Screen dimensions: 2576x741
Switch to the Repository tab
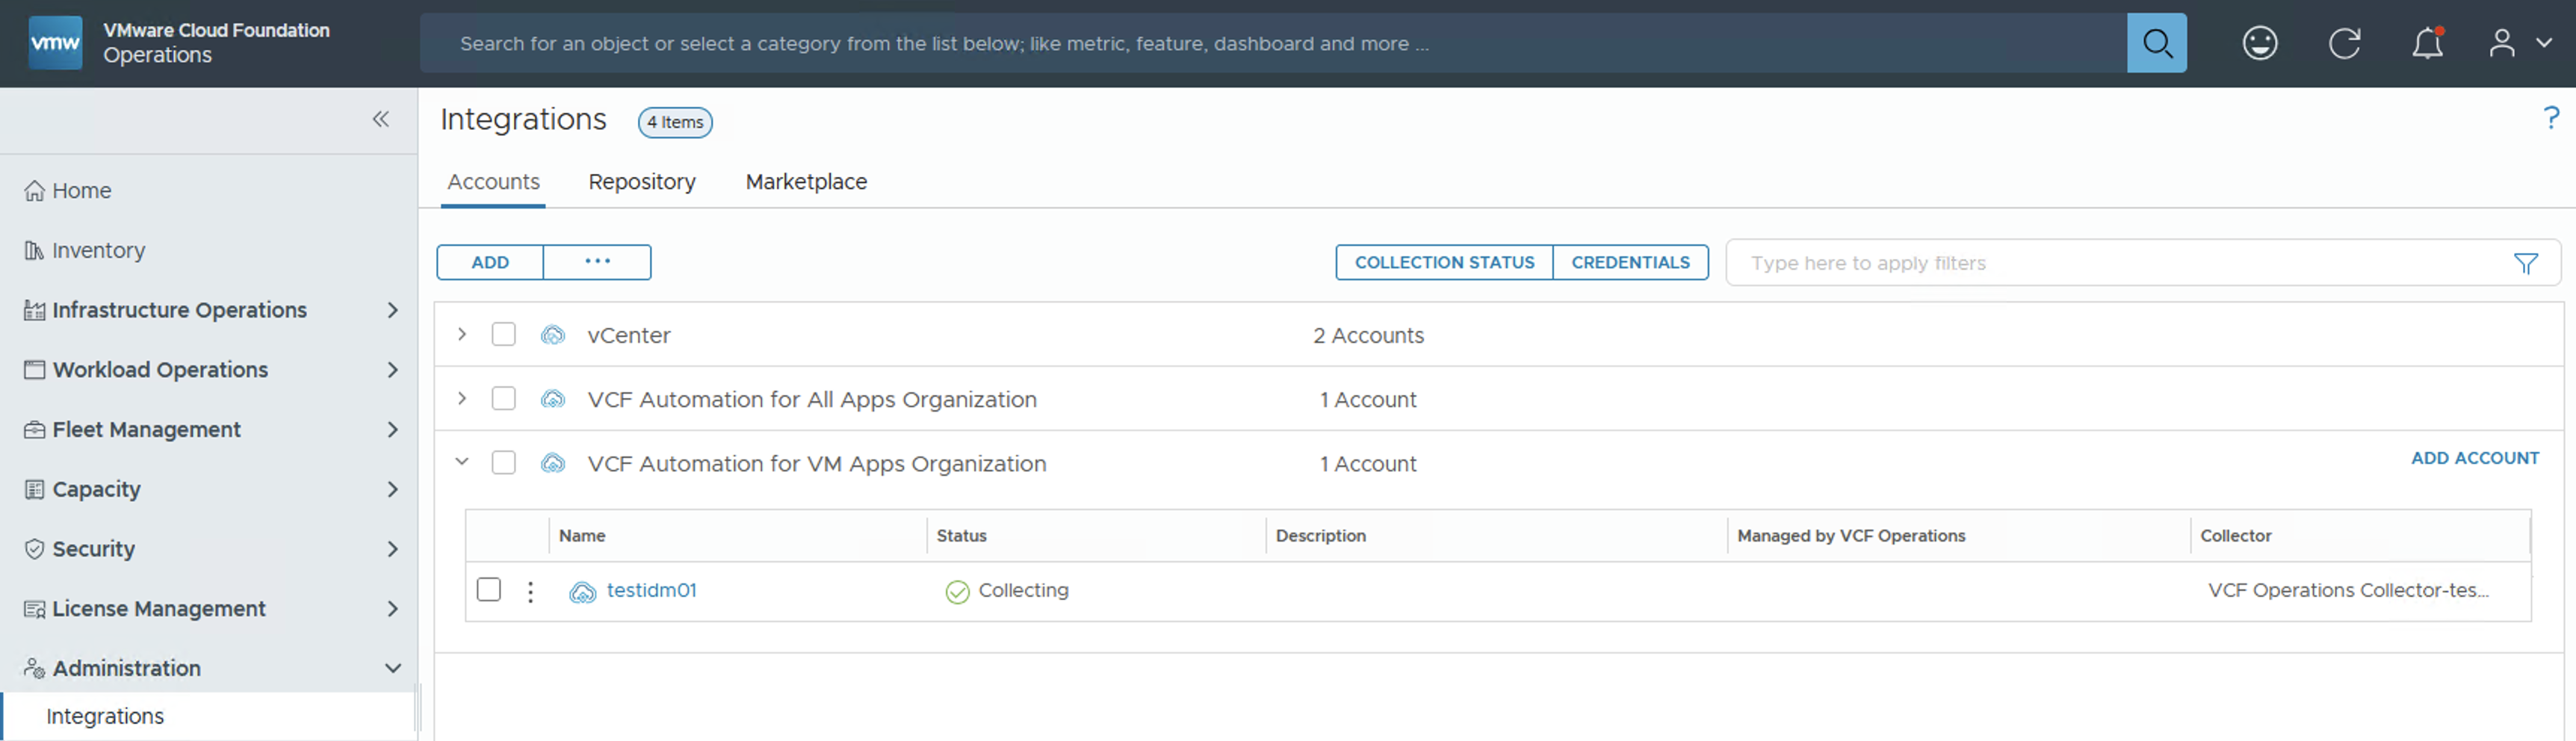641,182
